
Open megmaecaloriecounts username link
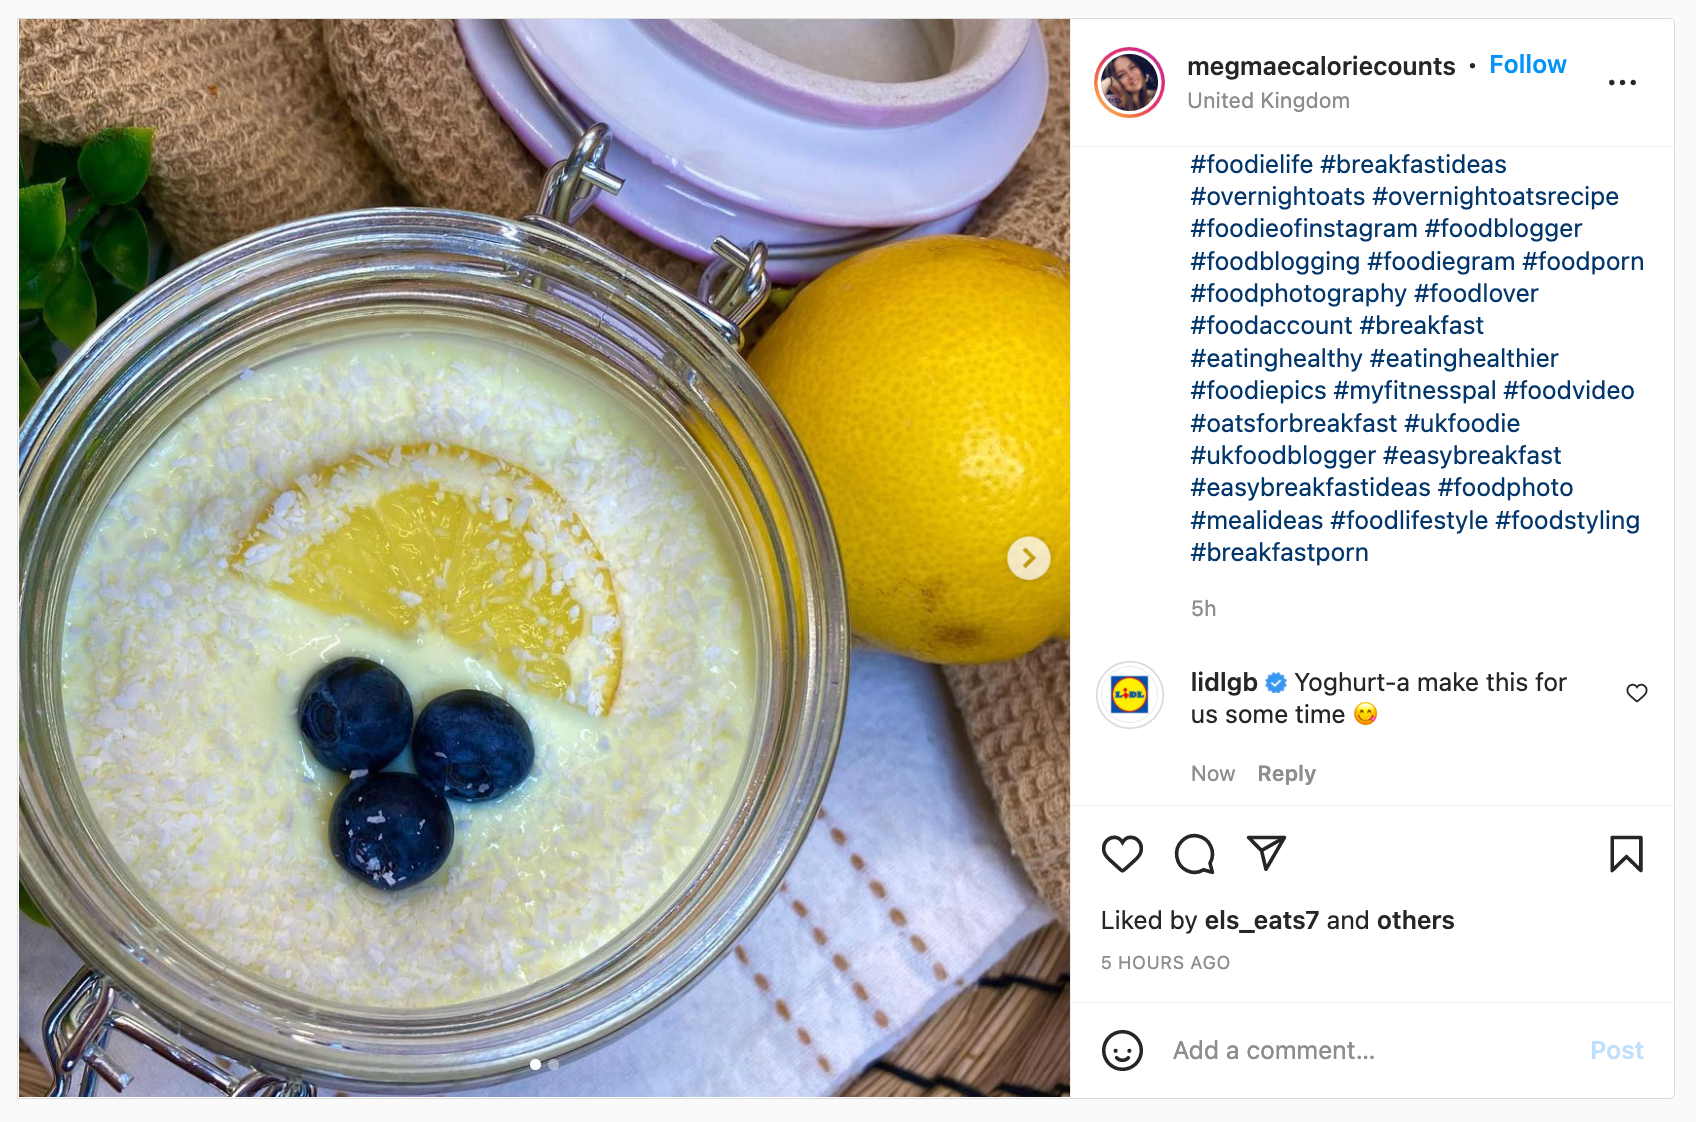1321,66
